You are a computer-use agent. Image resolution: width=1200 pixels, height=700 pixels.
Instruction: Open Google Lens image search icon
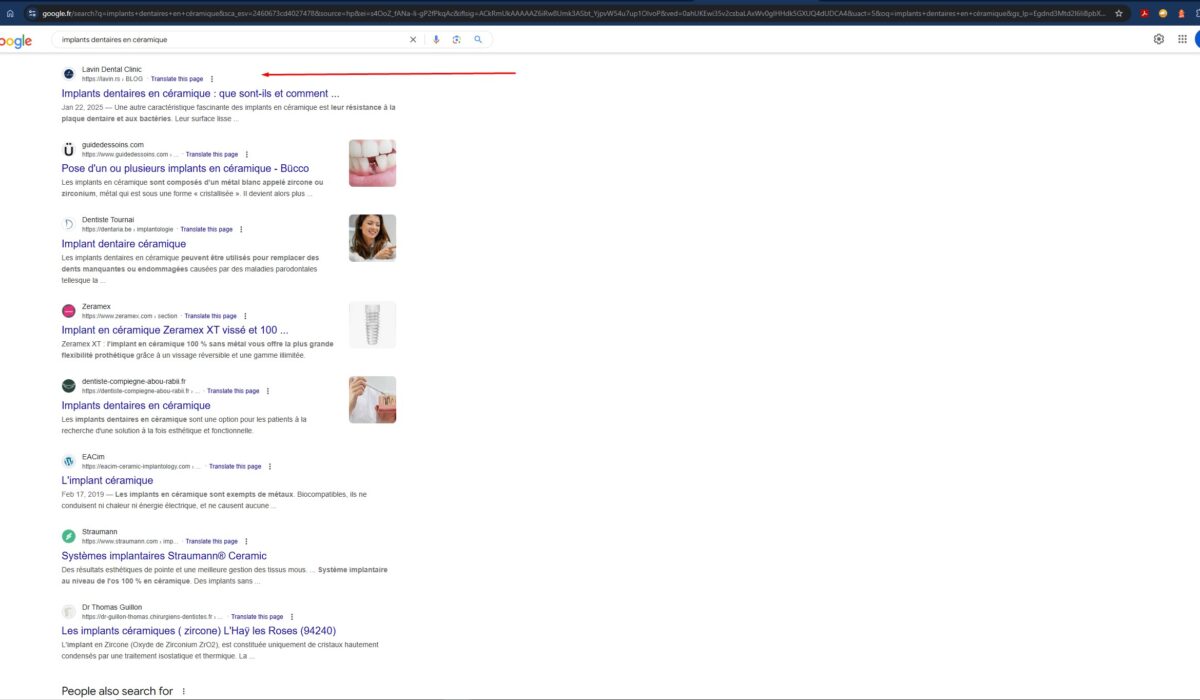click(456, 40)
